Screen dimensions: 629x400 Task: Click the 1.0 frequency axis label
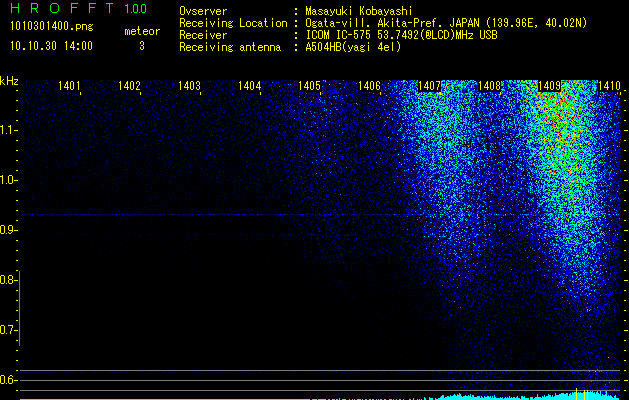[x=8, y=180]
